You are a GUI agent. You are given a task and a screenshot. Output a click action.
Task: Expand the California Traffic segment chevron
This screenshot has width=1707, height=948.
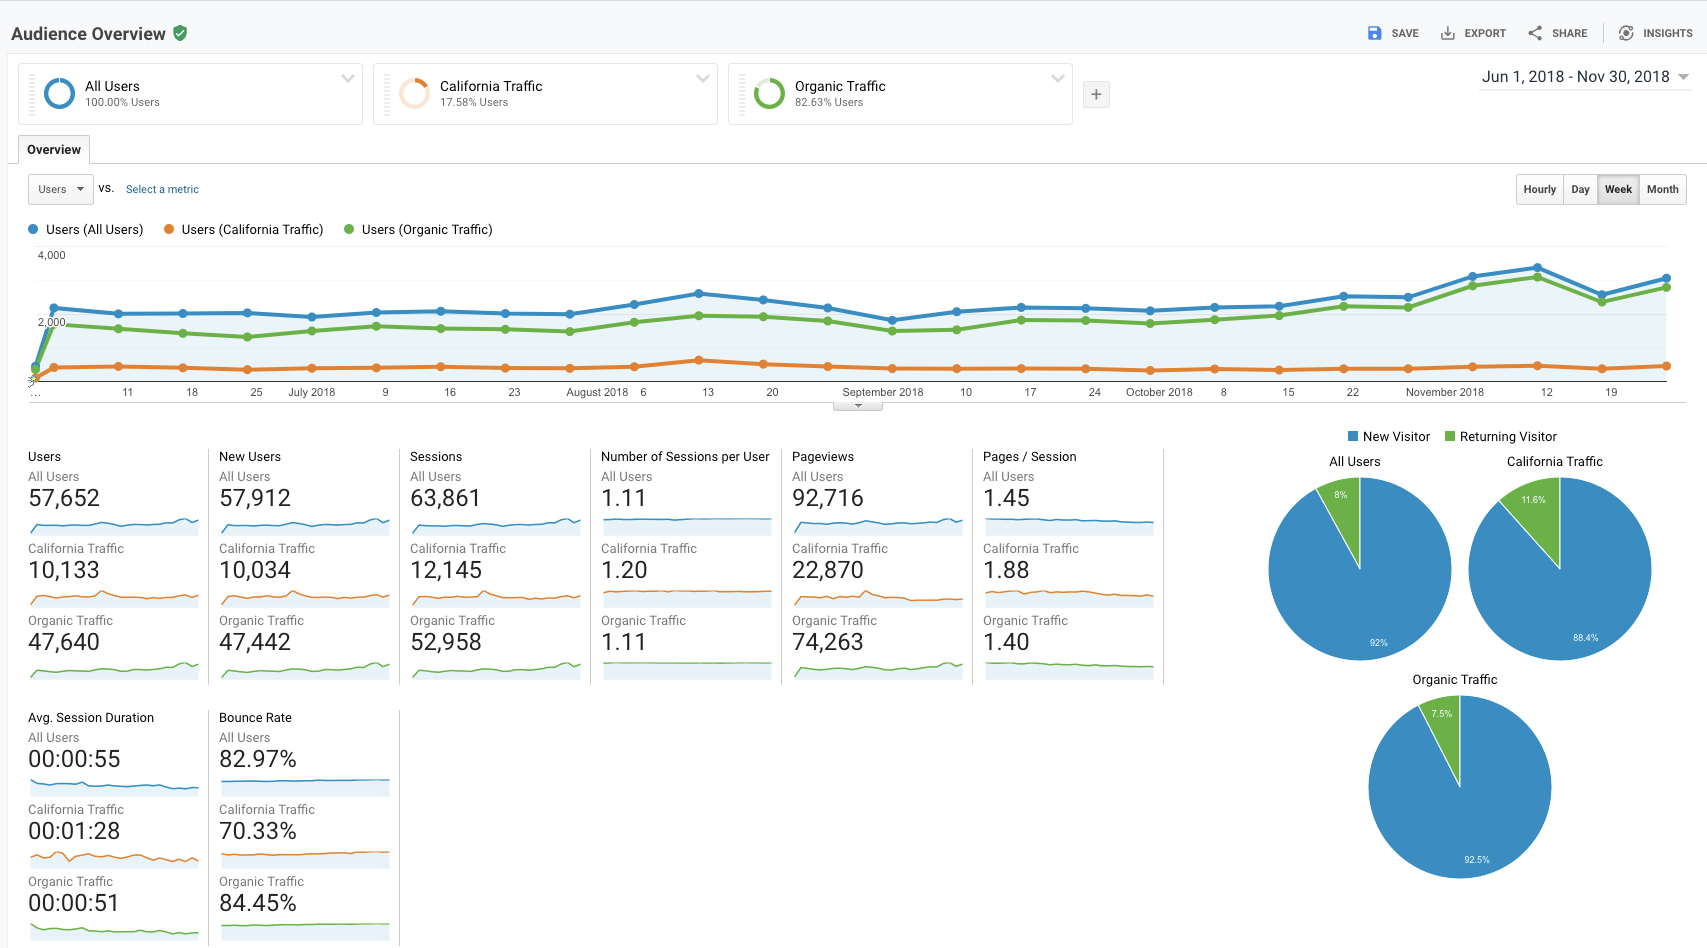click(703, 78)
